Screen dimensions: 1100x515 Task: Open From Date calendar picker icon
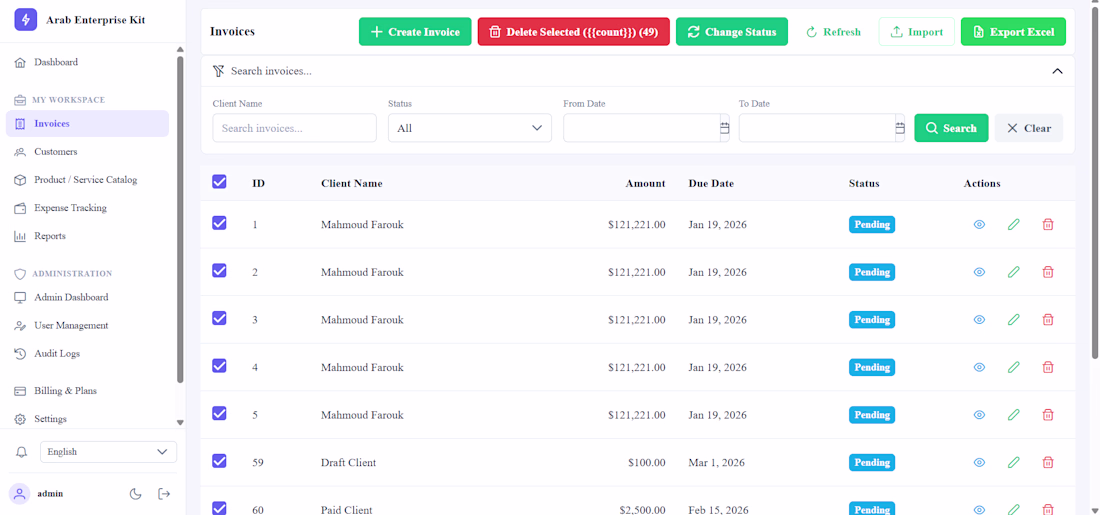[725, 128]
